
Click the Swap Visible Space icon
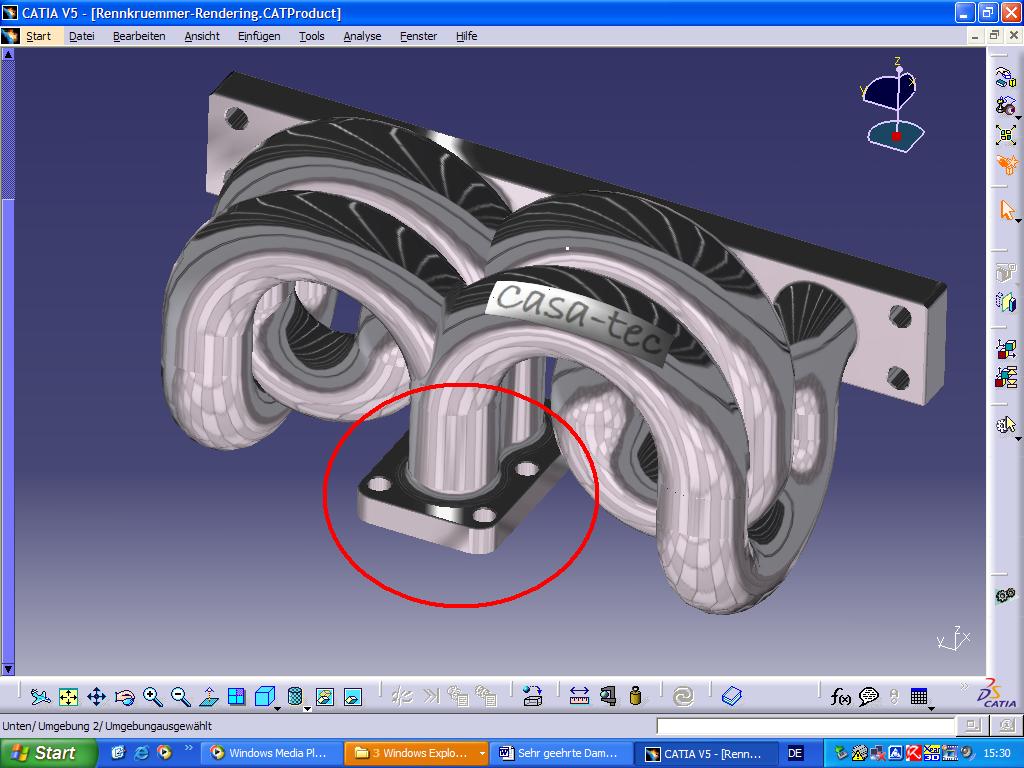pos(353,697)
